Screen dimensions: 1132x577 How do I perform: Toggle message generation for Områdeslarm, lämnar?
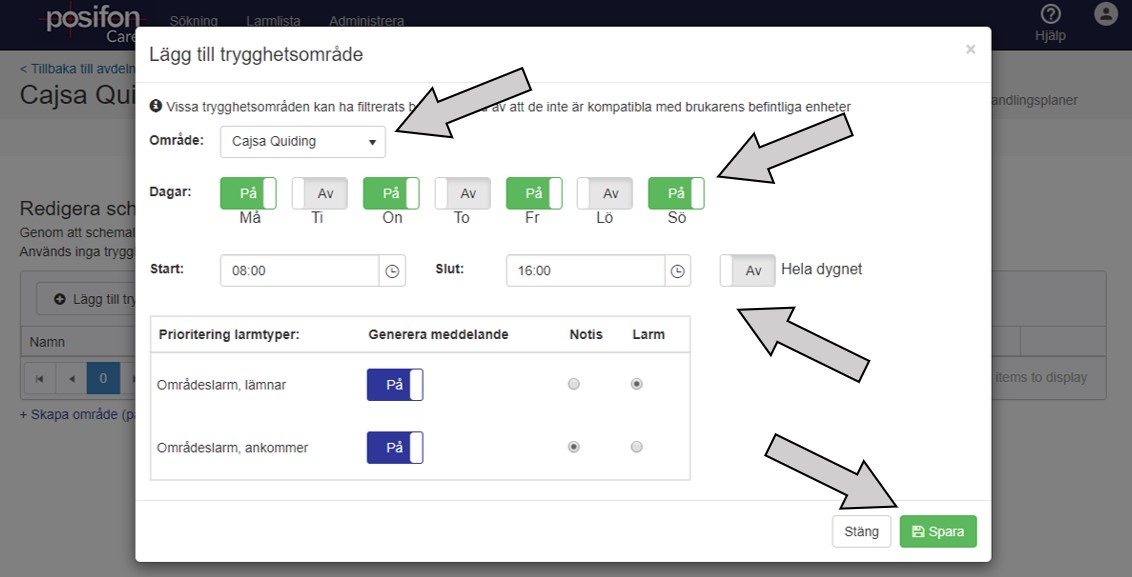pyautogui.click(x=395, y=385)
